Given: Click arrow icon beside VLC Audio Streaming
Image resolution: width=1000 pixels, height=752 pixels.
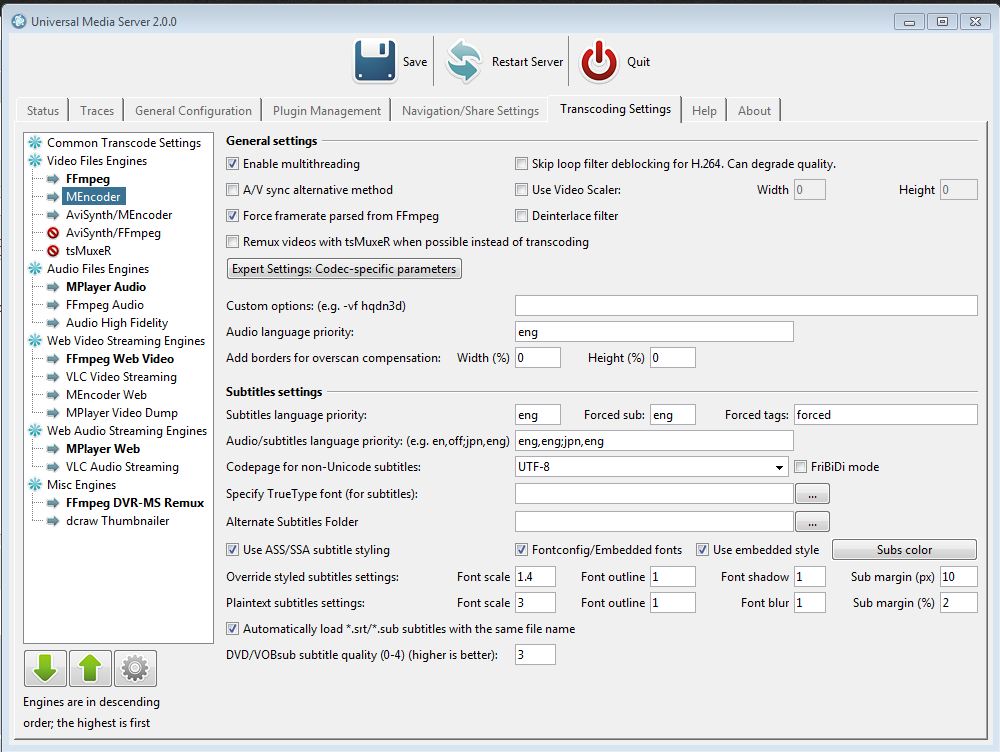Looking at the screenshot, I should tap(54, 467).
